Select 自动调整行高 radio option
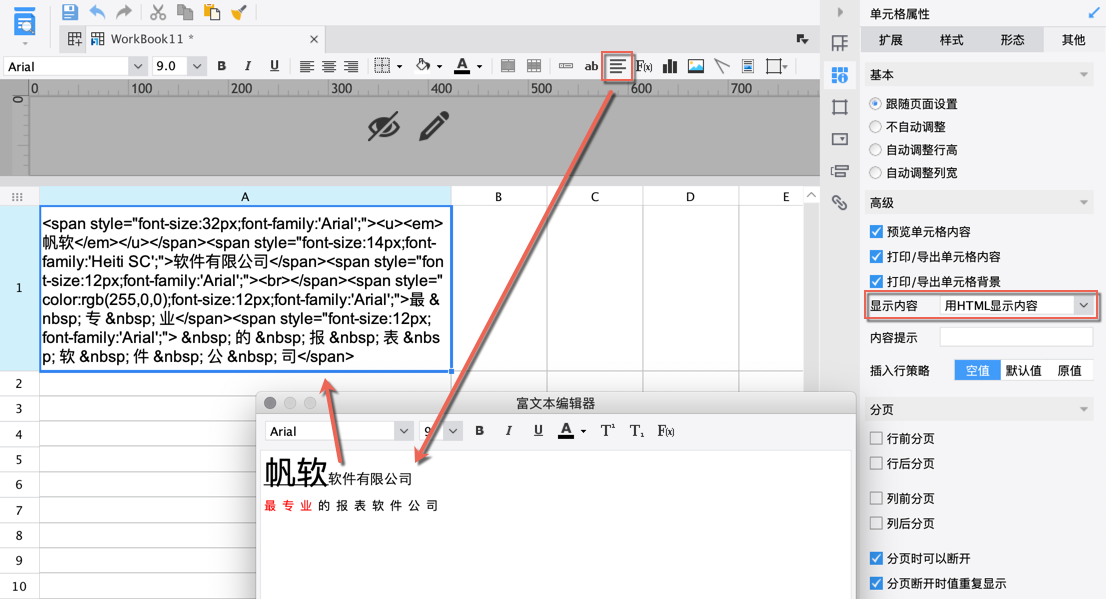 tap(875, 150)
